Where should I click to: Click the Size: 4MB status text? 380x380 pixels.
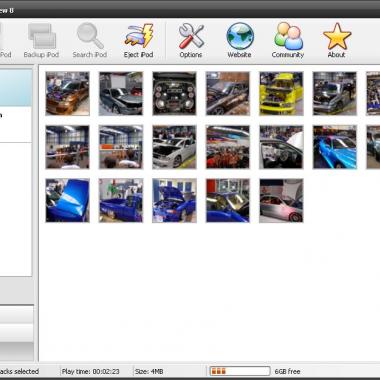pyautogui.click(x=149, y=371)
